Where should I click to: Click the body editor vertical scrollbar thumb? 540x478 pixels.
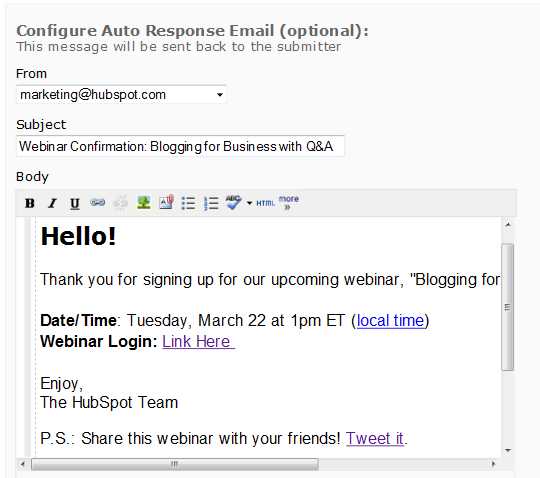[508, 307]
